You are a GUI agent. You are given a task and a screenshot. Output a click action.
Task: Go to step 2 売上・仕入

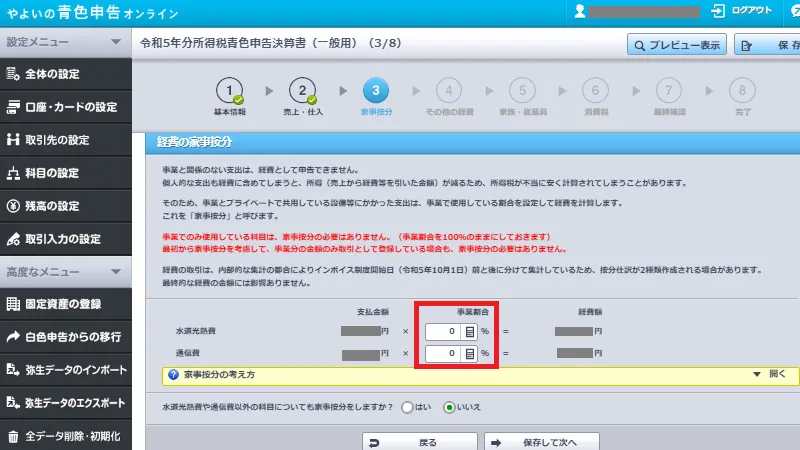pos(303,96)
